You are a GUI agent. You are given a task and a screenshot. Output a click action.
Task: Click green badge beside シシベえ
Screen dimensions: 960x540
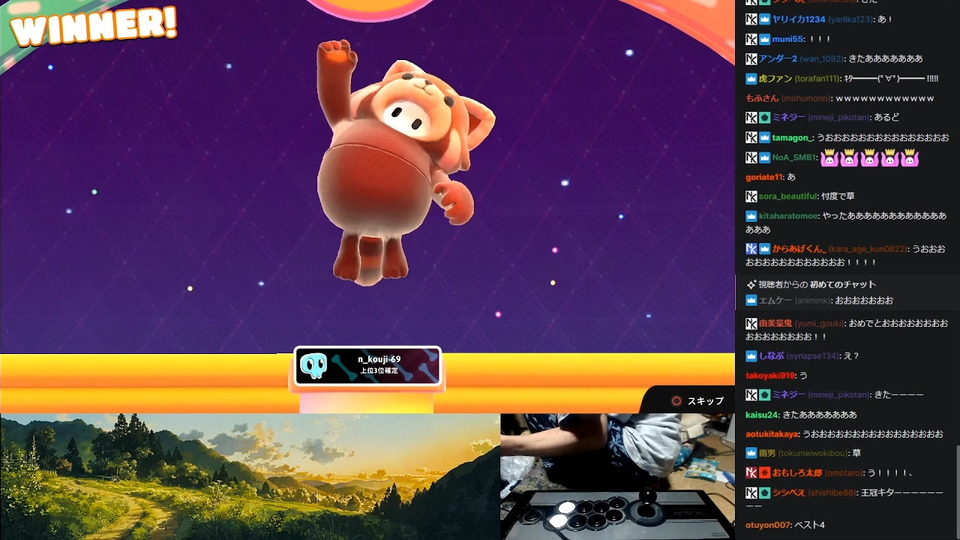pyautogui.click(x=765, y=493)
